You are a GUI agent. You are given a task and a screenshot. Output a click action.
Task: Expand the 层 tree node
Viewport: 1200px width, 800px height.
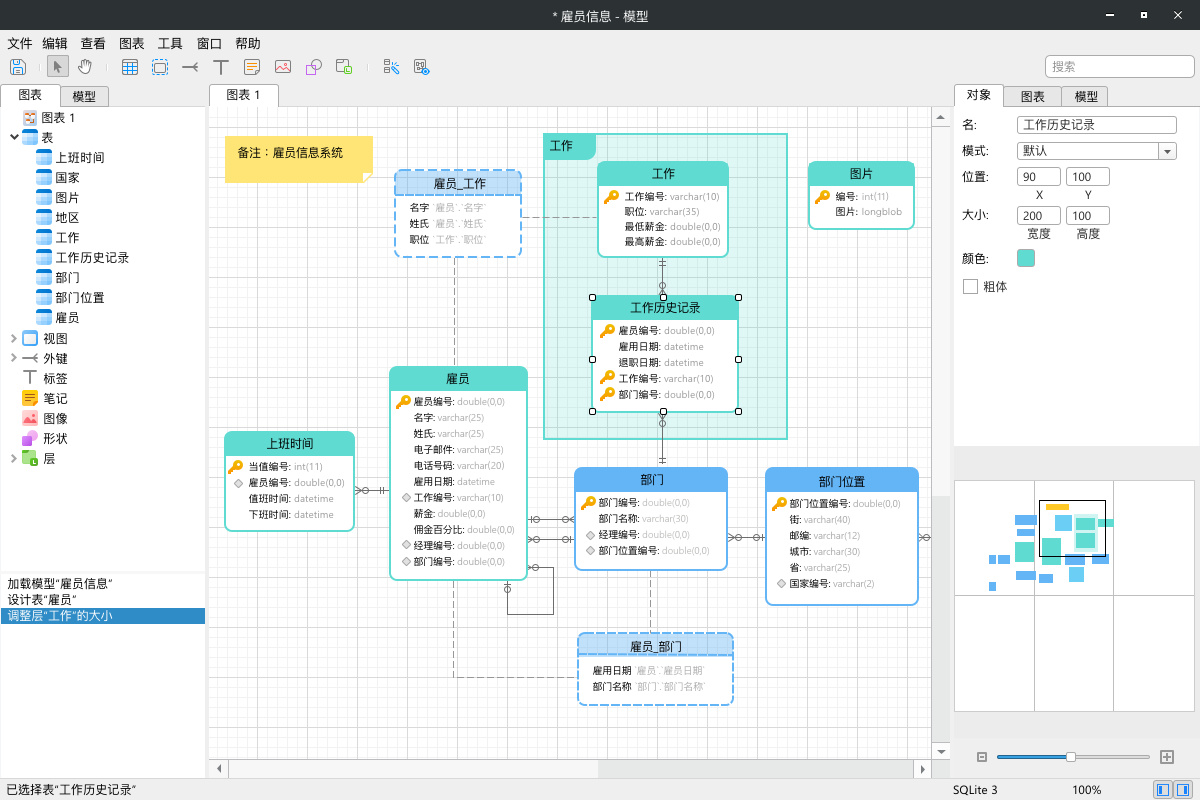click(x=14, y=458)
